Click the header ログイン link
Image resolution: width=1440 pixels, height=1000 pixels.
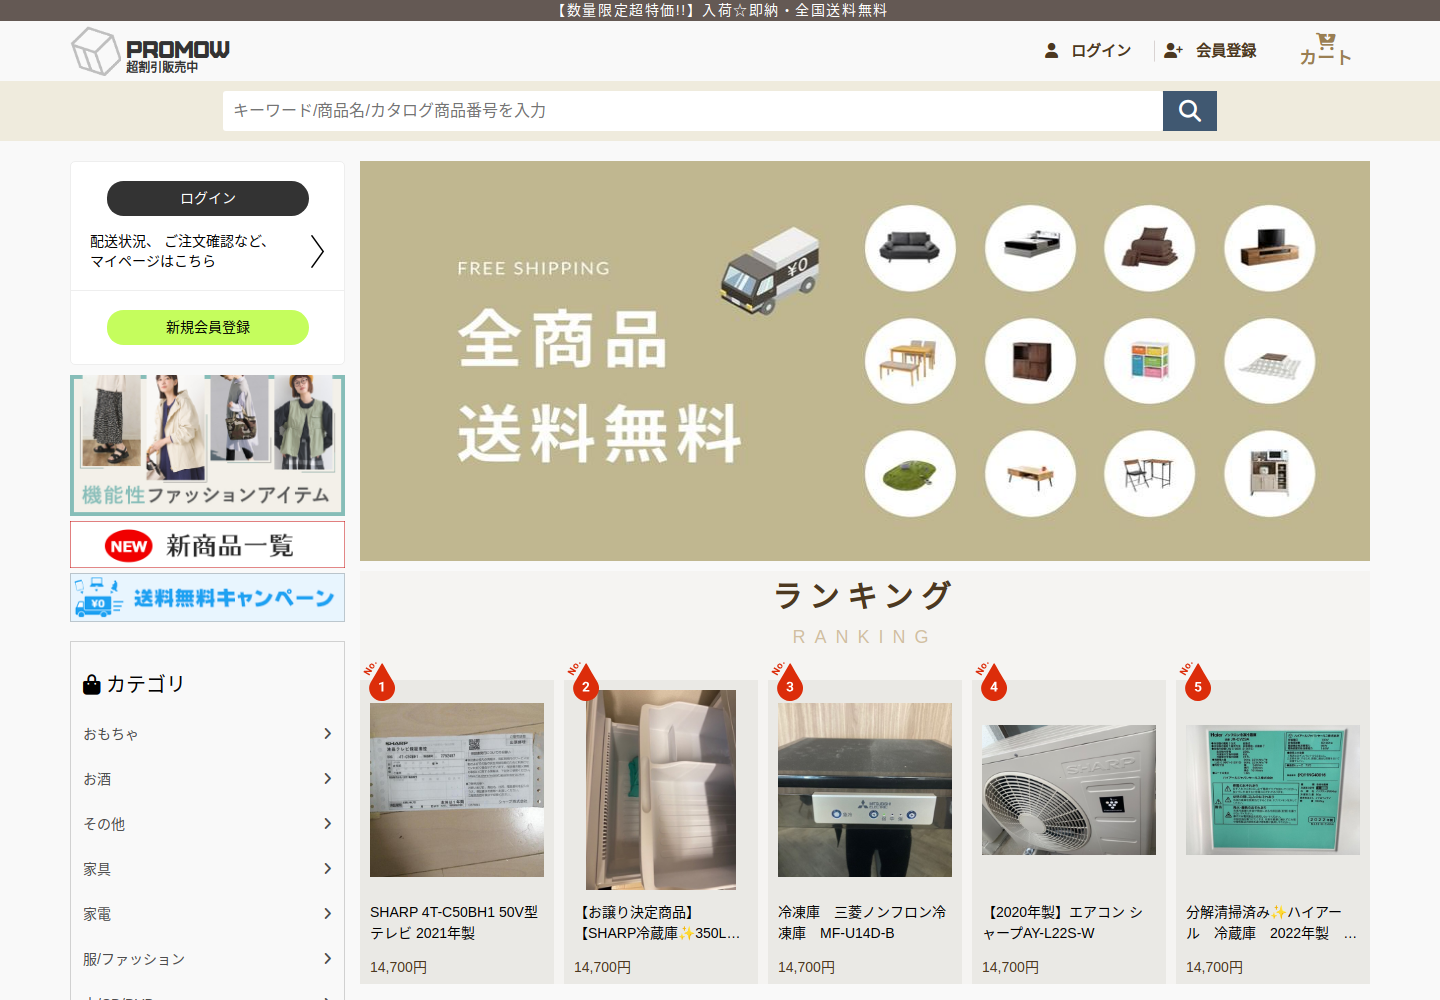point(1088,50)
